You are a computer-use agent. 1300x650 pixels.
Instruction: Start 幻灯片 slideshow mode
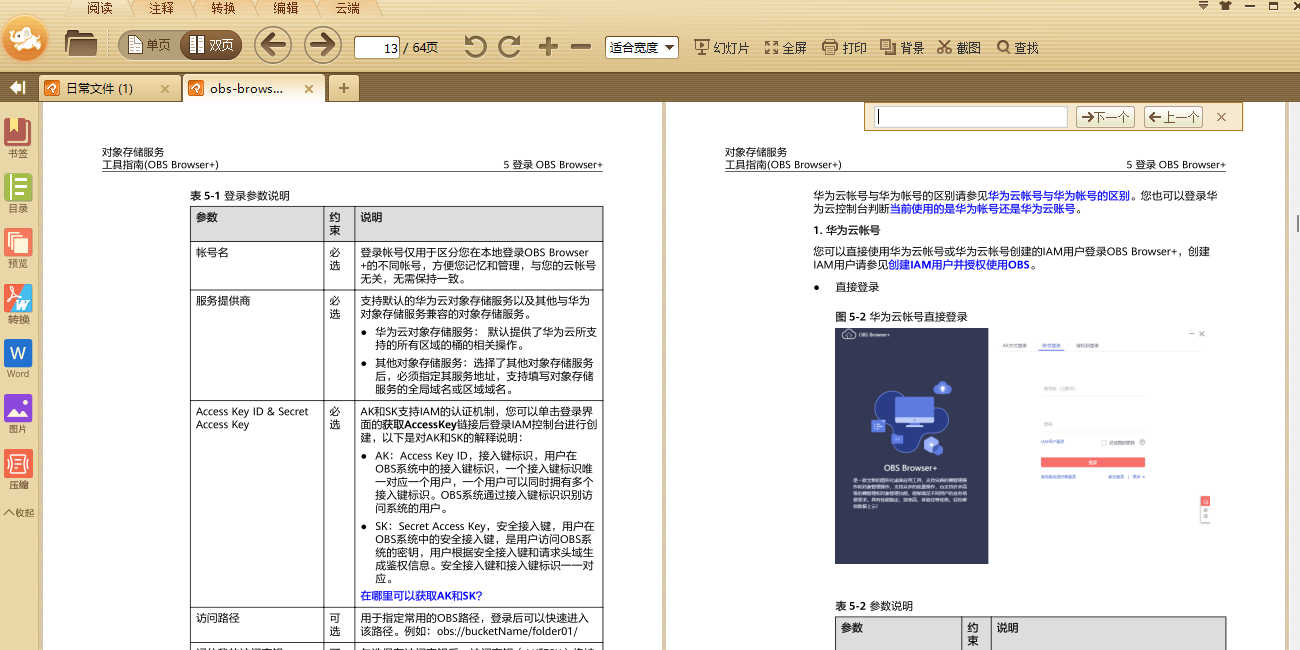click(x=720, y=47)
